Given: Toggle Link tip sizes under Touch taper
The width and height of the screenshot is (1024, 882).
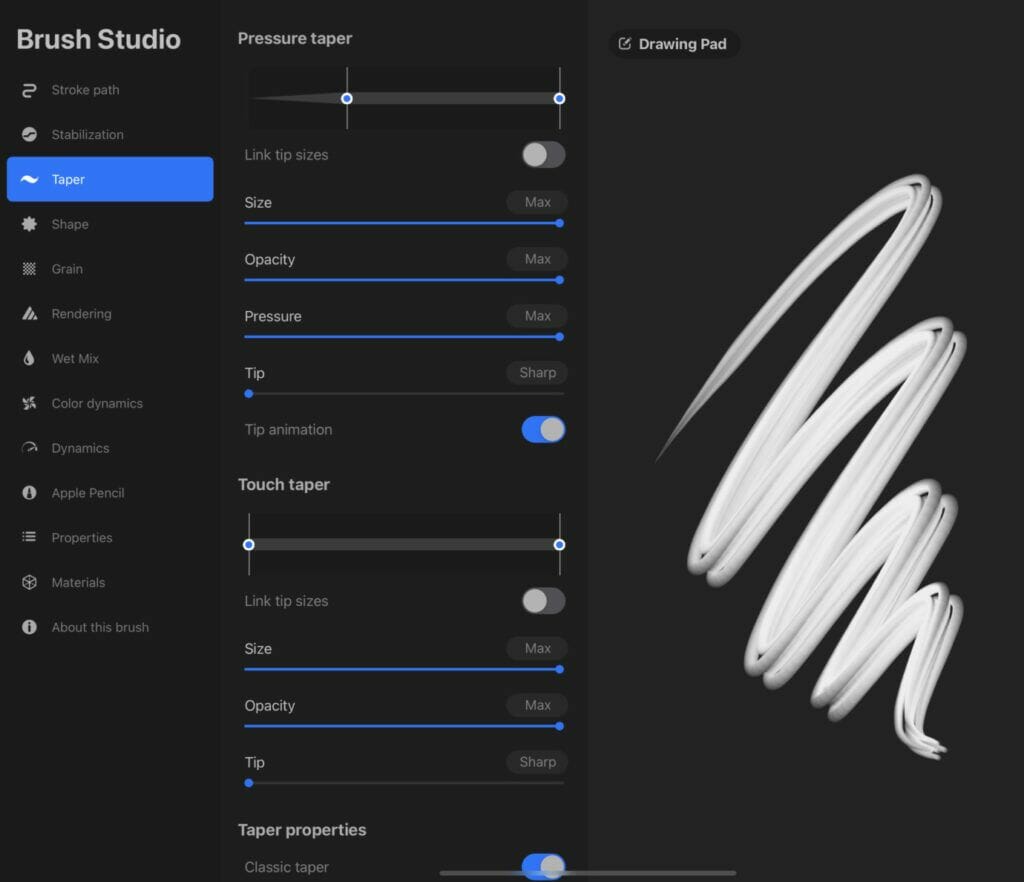Looking at the screenshot, I should (543, 601).
